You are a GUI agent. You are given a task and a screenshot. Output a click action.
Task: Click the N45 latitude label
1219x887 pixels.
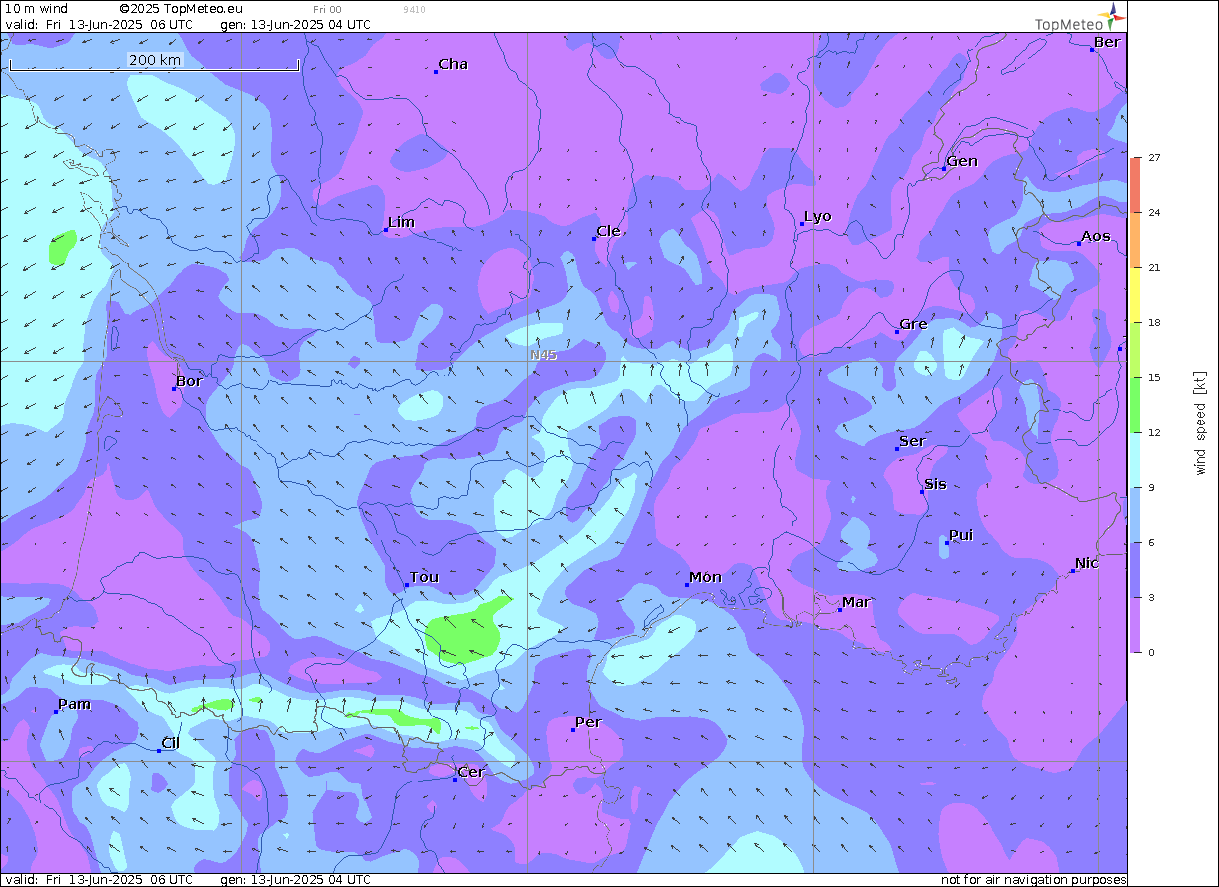coord(544,355)
